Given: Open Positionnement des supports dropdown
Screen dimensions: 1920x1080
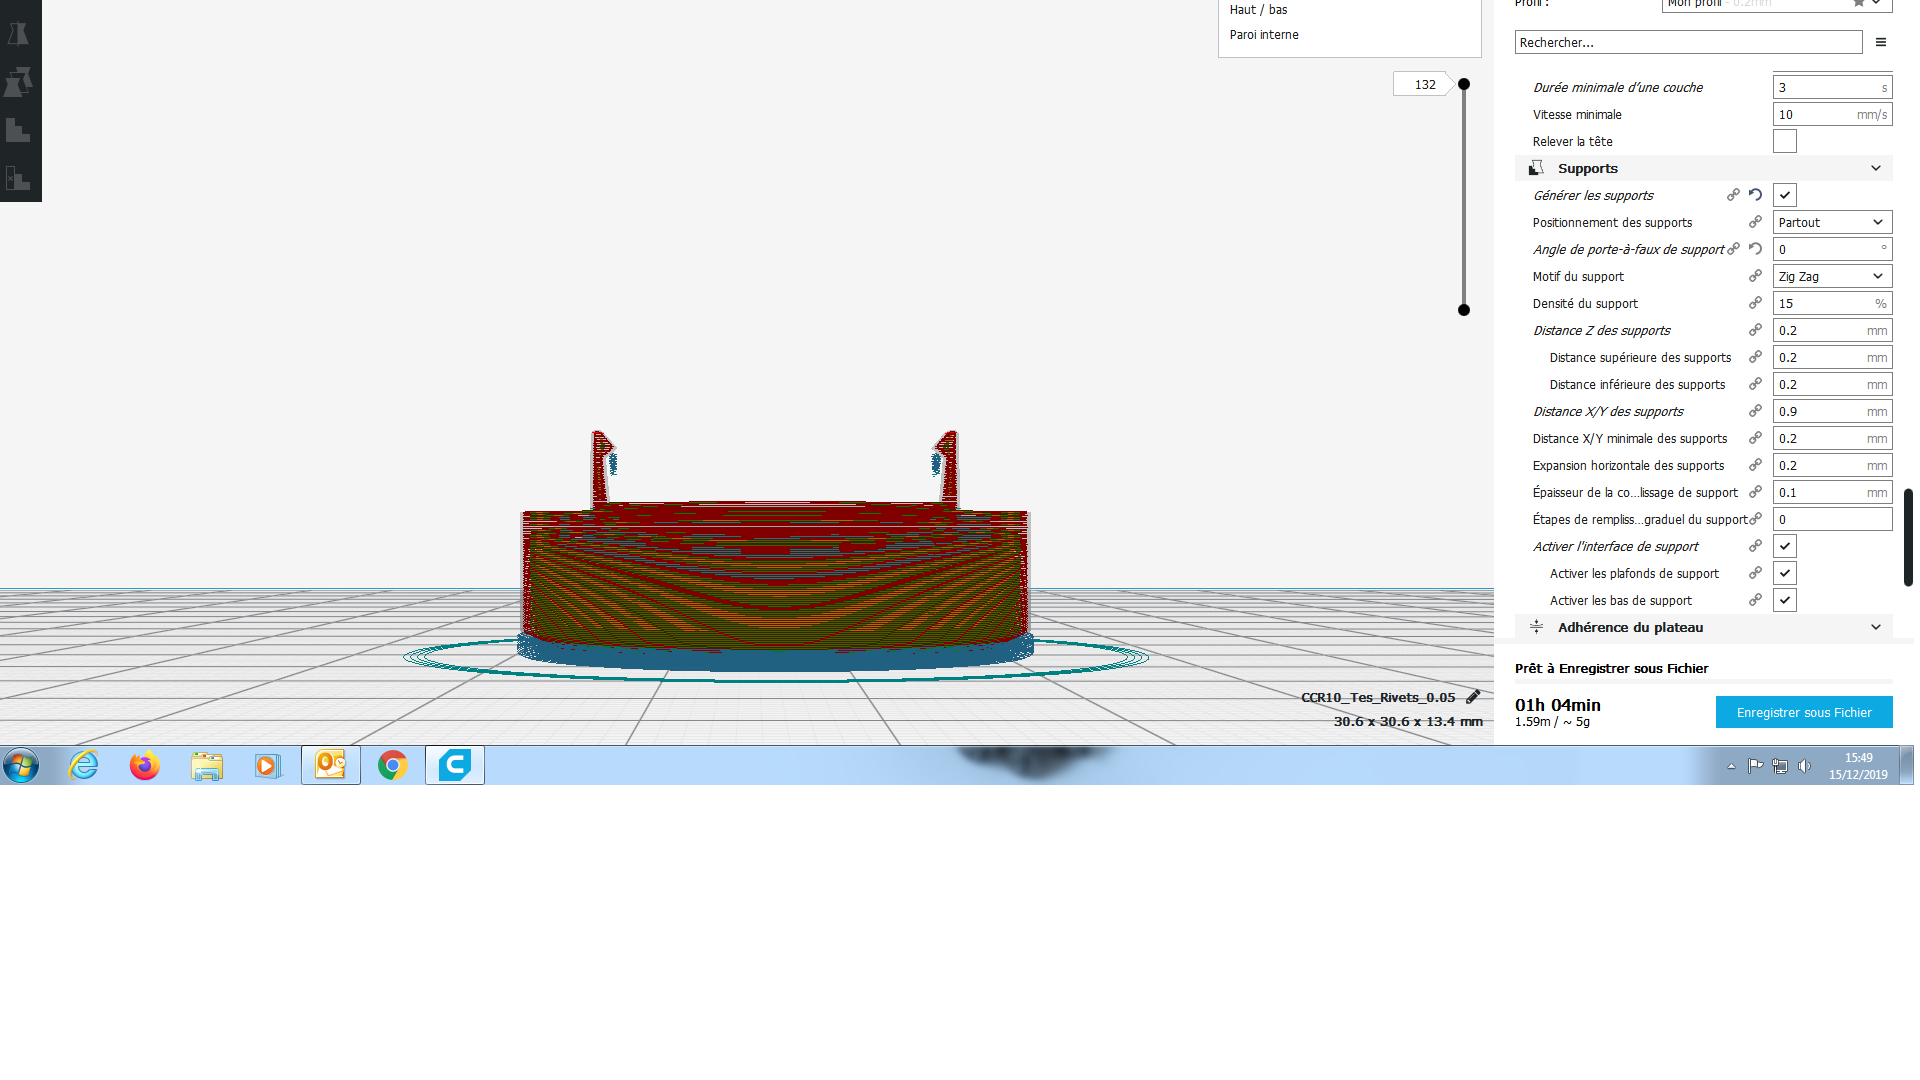Looking at the screenshot, I should tap(1831, 222).
